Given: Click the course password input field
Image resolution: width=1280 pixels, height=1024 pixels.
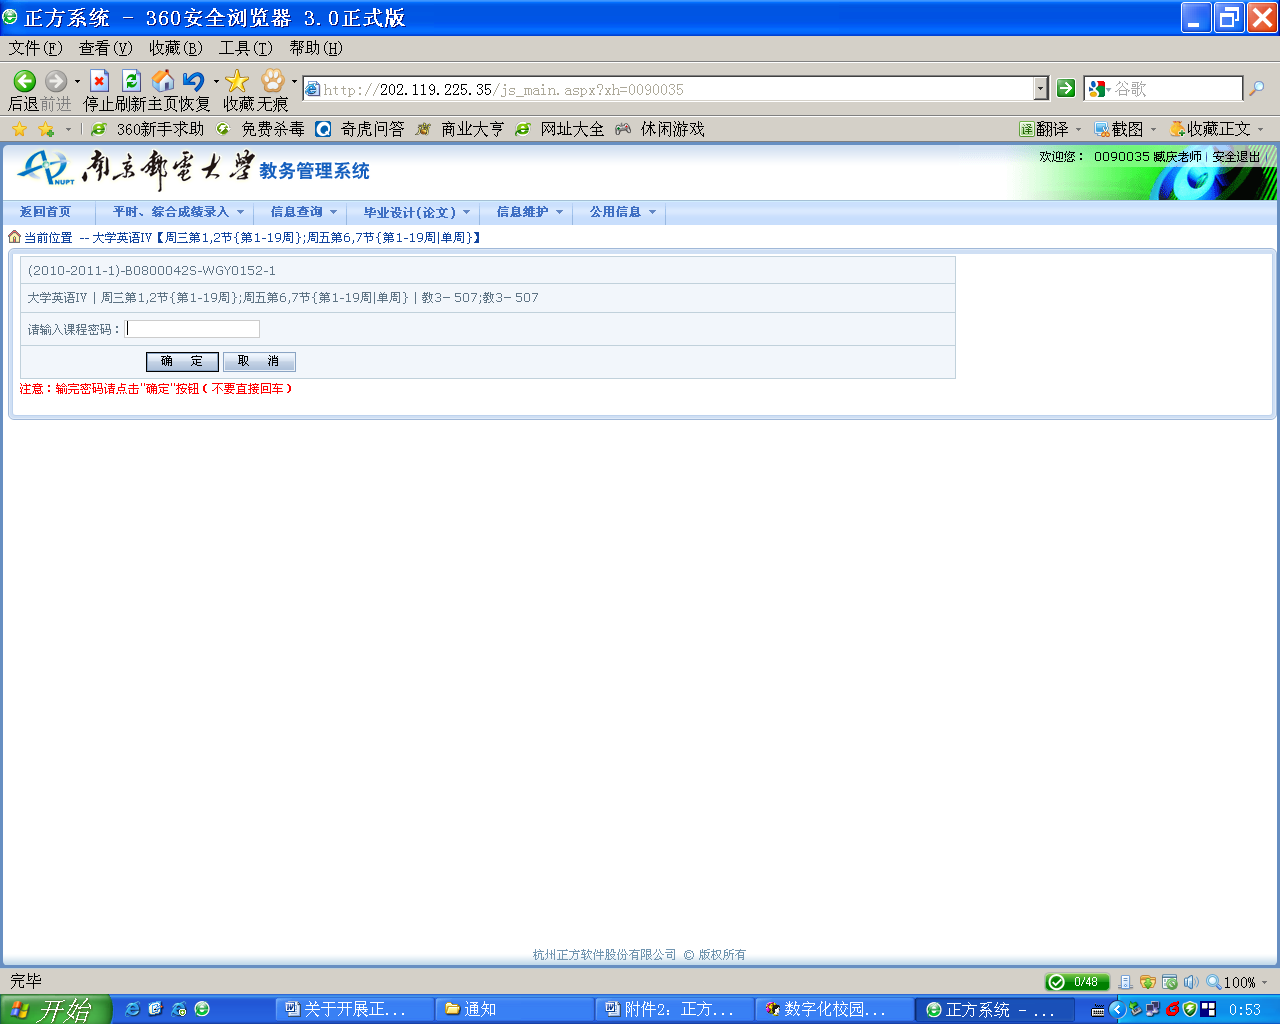Looking at the screenshot, I should pos(192,329).
